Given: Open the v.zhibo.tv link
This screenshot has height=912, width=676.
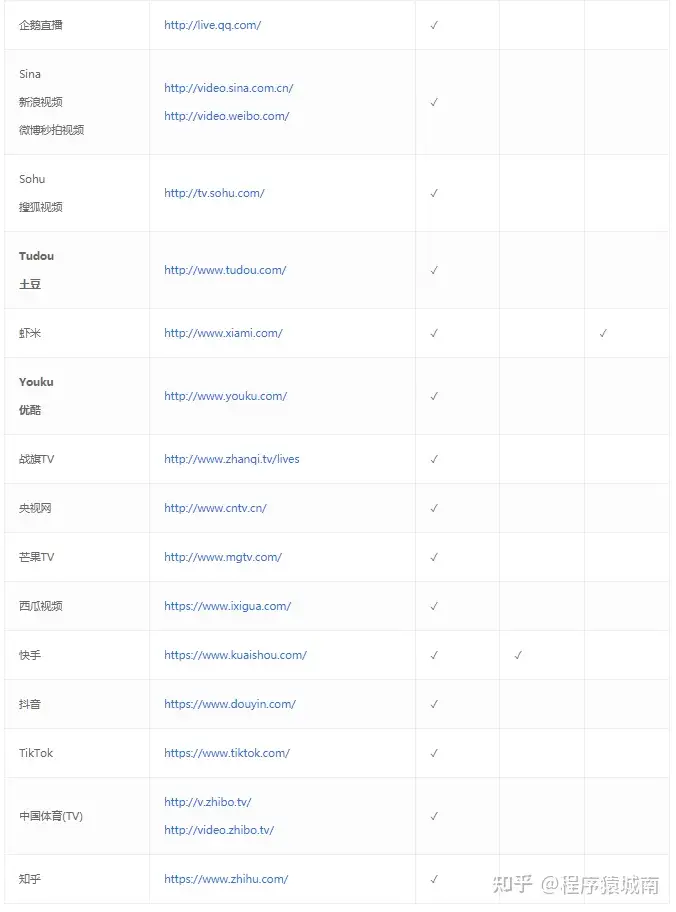Looking at the screenshot, I should point(207,802).
